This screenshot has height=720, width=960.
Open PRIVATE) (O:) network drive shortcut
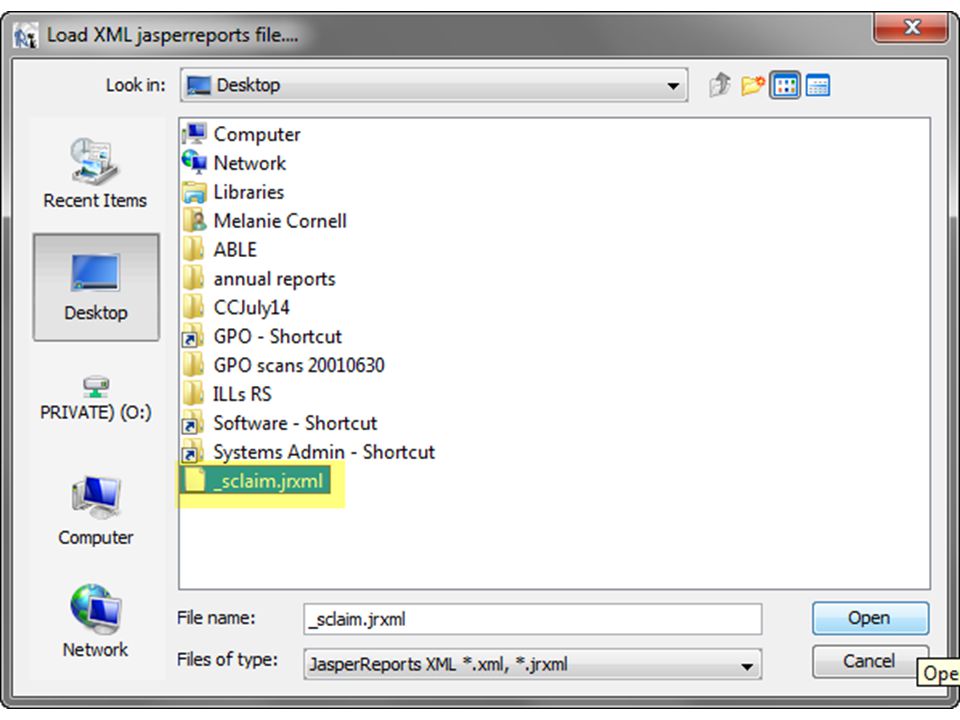tap(96, 399)
